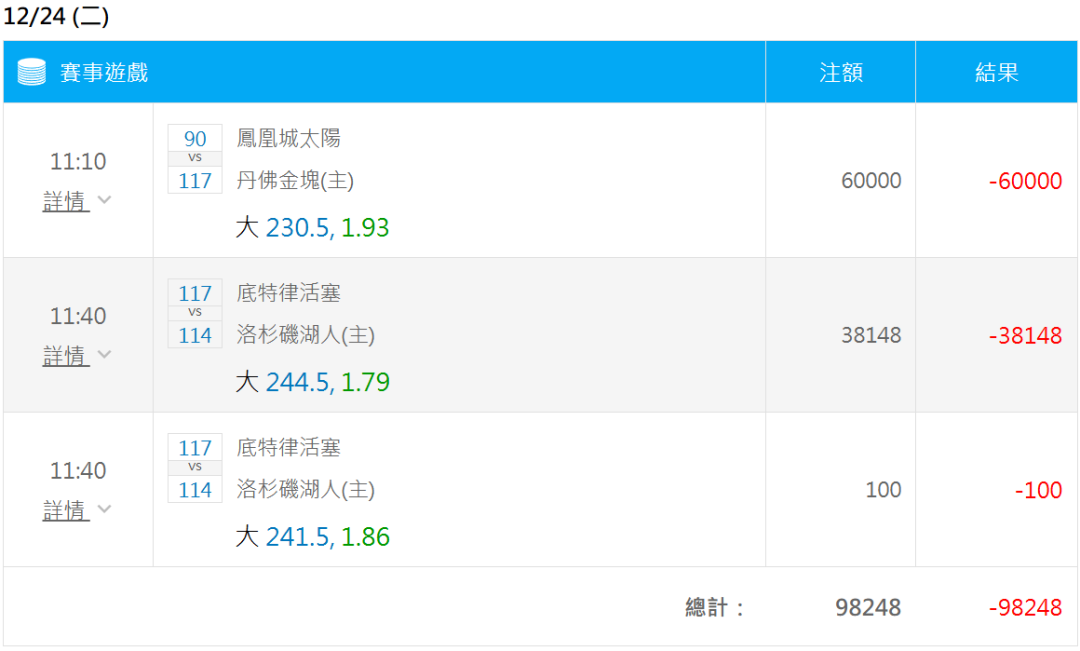This screenshot has height=651, width=1080.
Task: Click 底特律活塞 in the 100 bet row
Action: click(289, 448)
